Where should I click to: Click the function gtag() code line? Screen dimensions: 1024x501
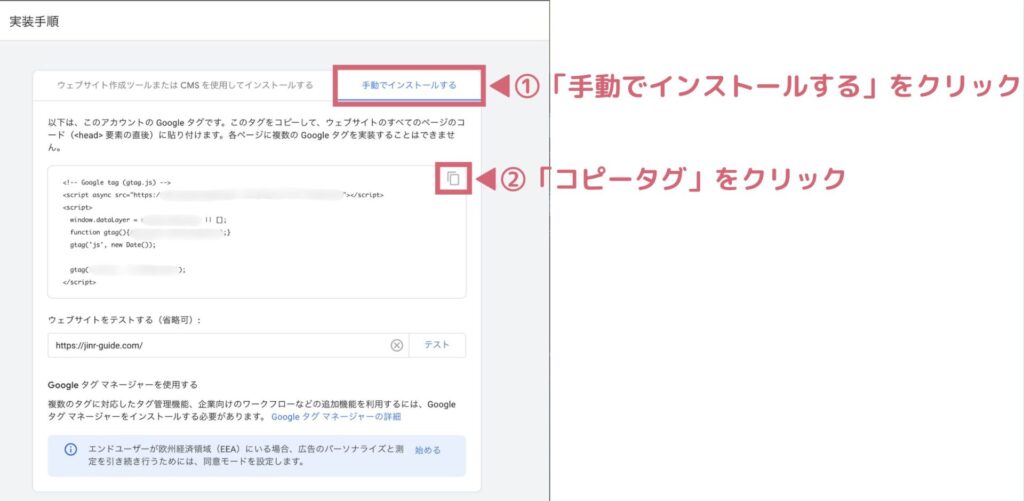pos(150,233)
